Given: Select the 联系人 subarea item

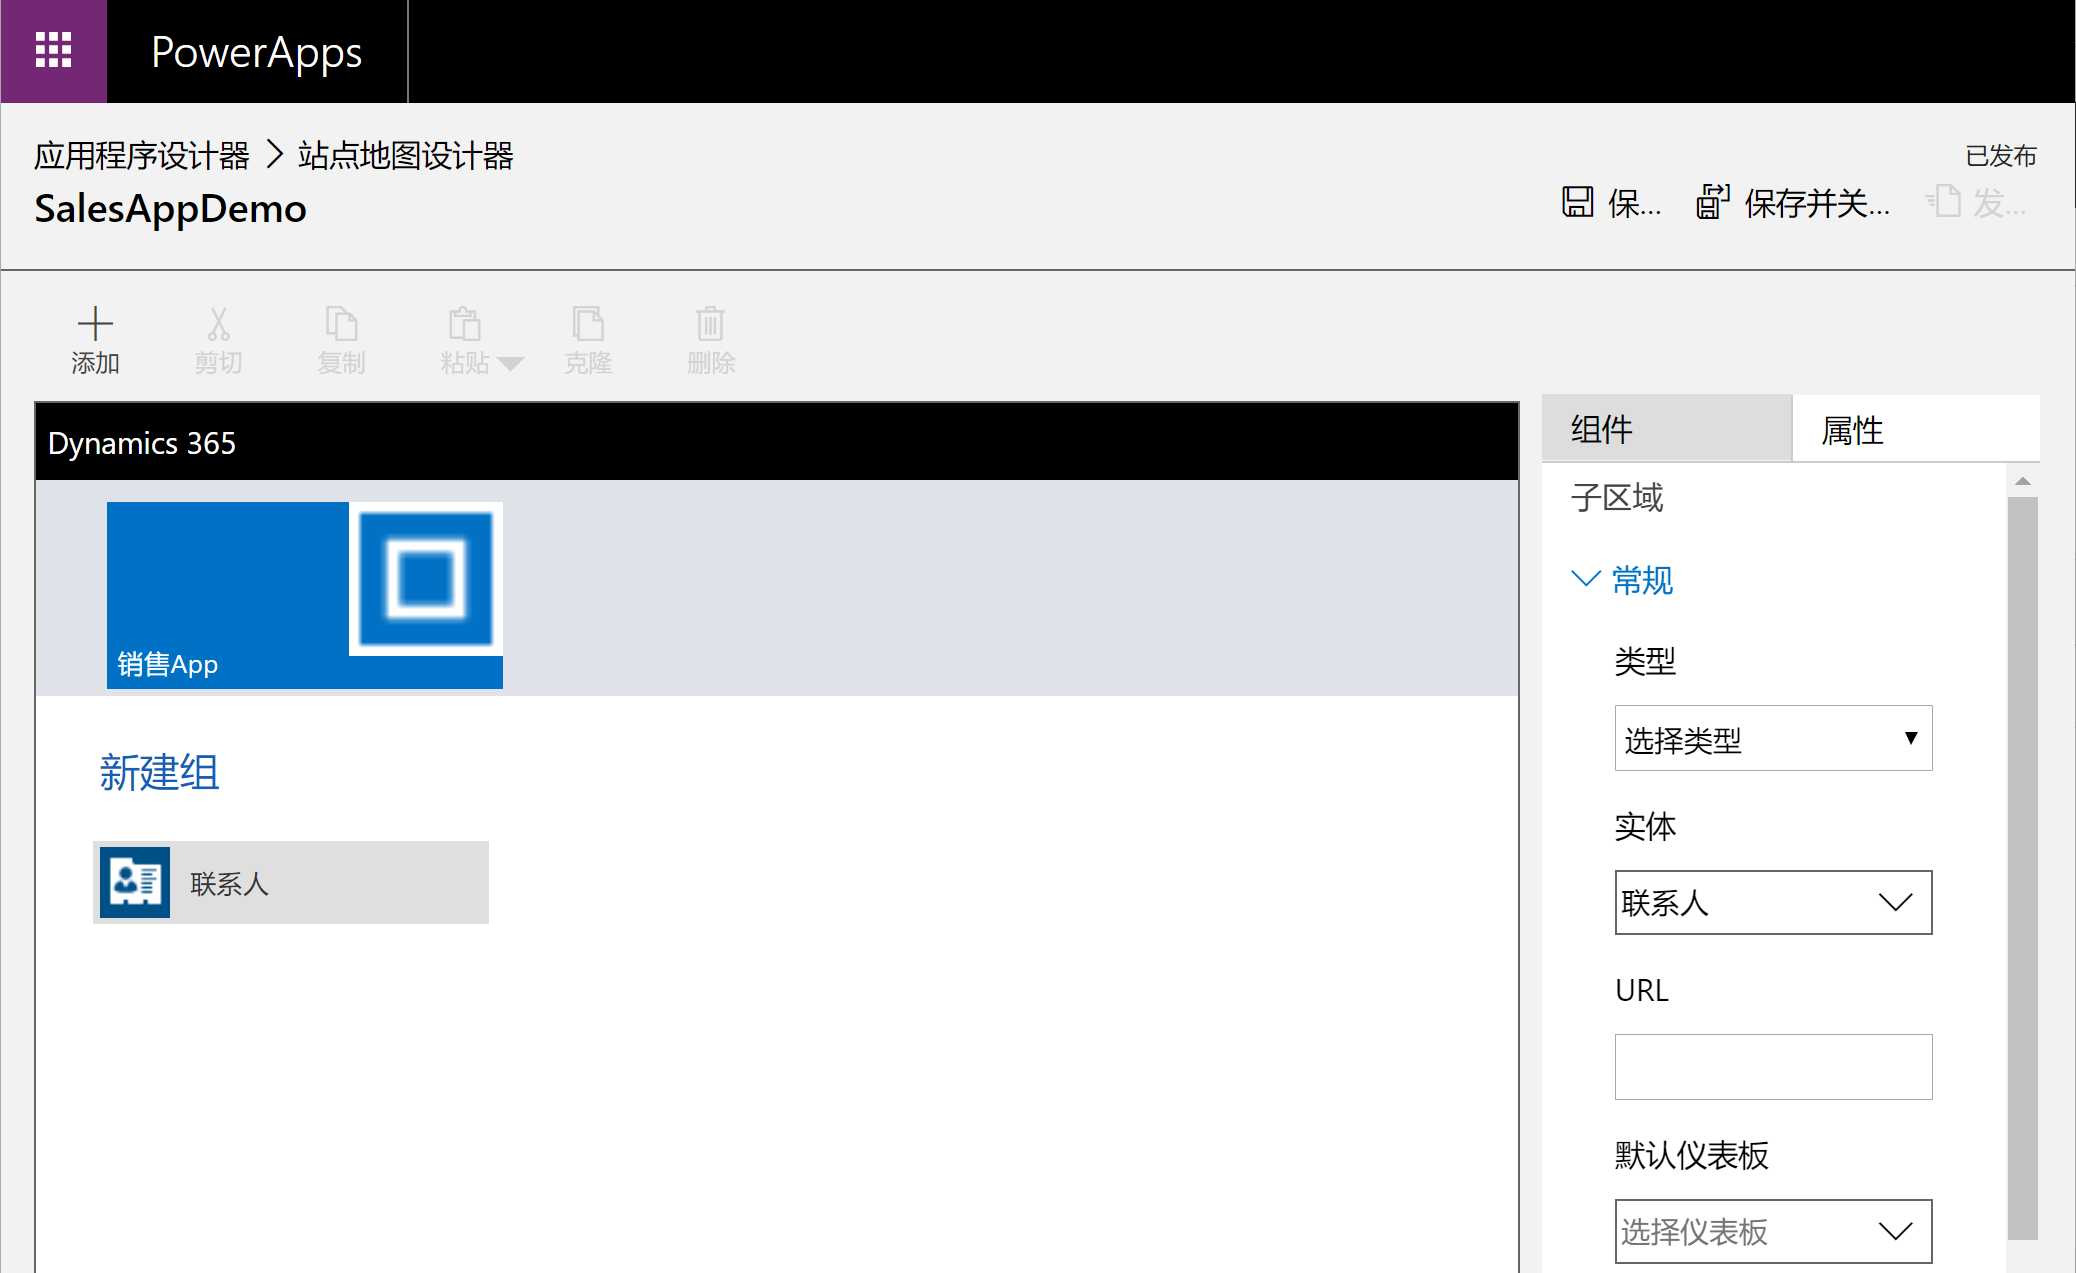Looking at the screenshot, I should click(x=291, y=882).
